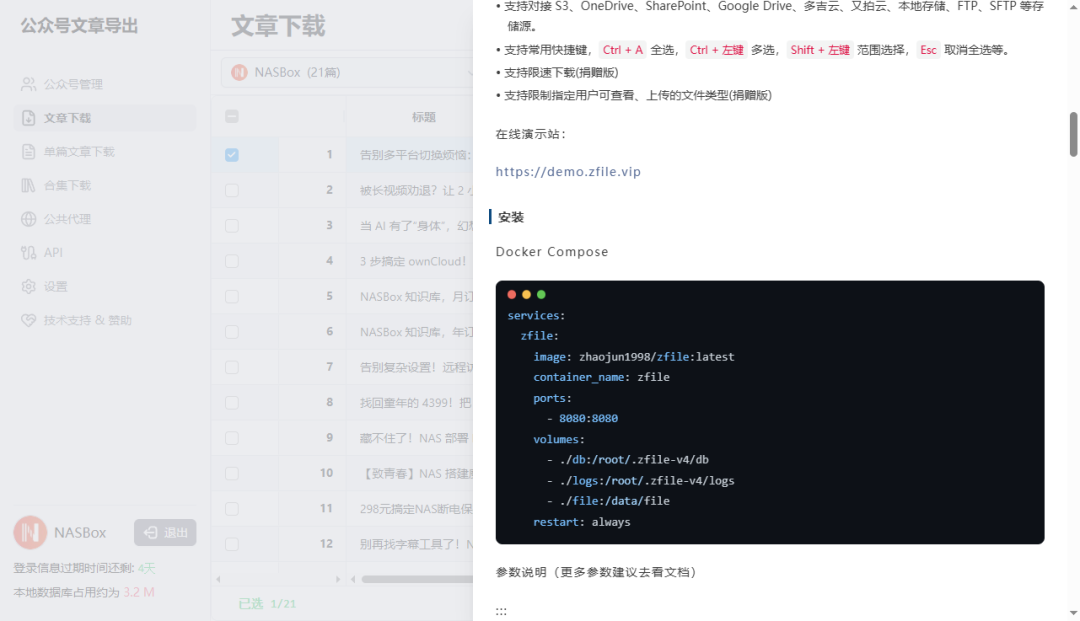Open the https://demo.zfile.vip demo link
Image resolution: width=1080 pixels, height=621 pixels.
tap(568, 172)
